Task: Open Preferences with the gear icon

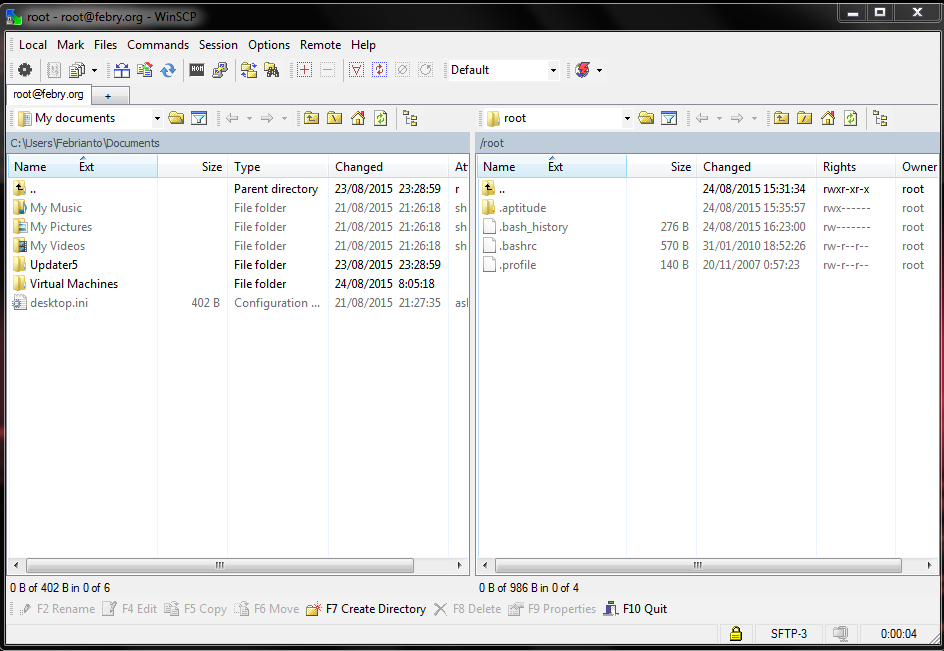Action: (x=25, y=70)
